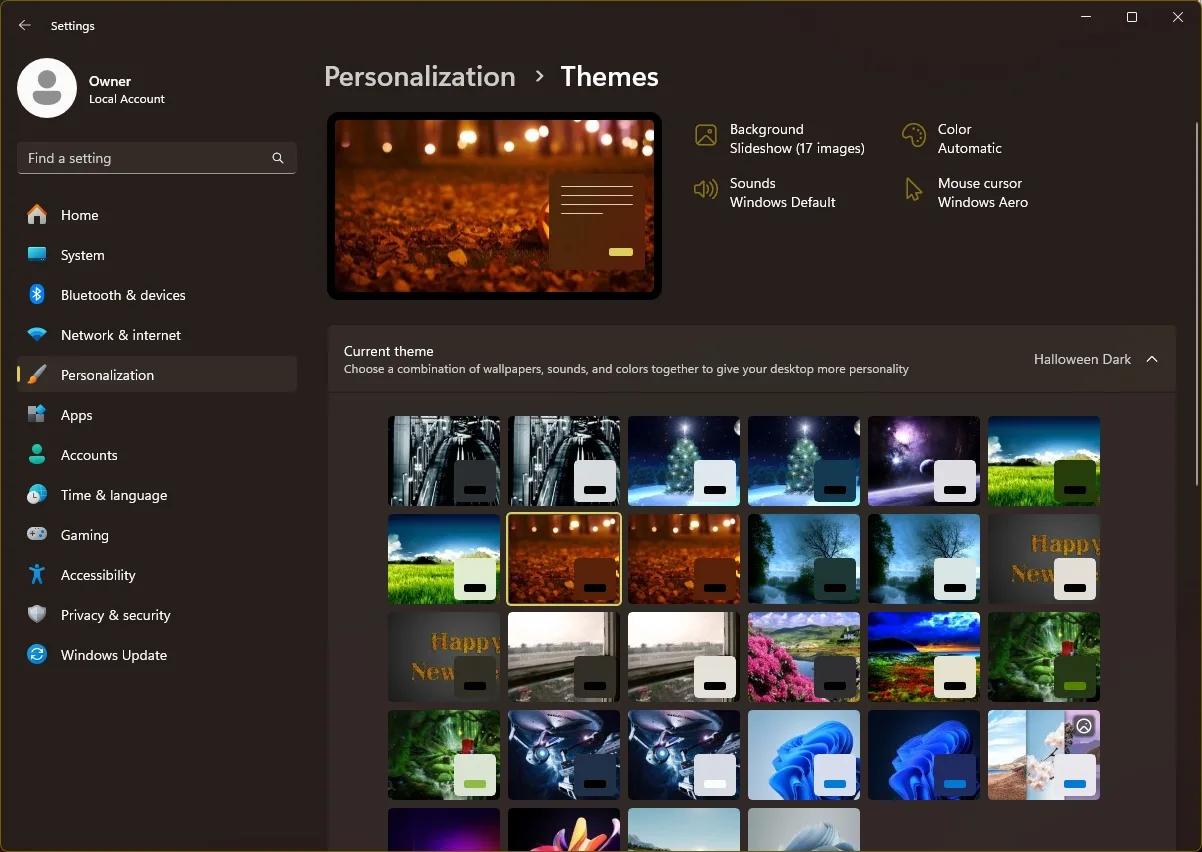The height and width of the screenshot is (852, 1202).
Task: Pick the Happy New Year theme, light swatch
Action: pyautogui.click(x=1044, y=559)
